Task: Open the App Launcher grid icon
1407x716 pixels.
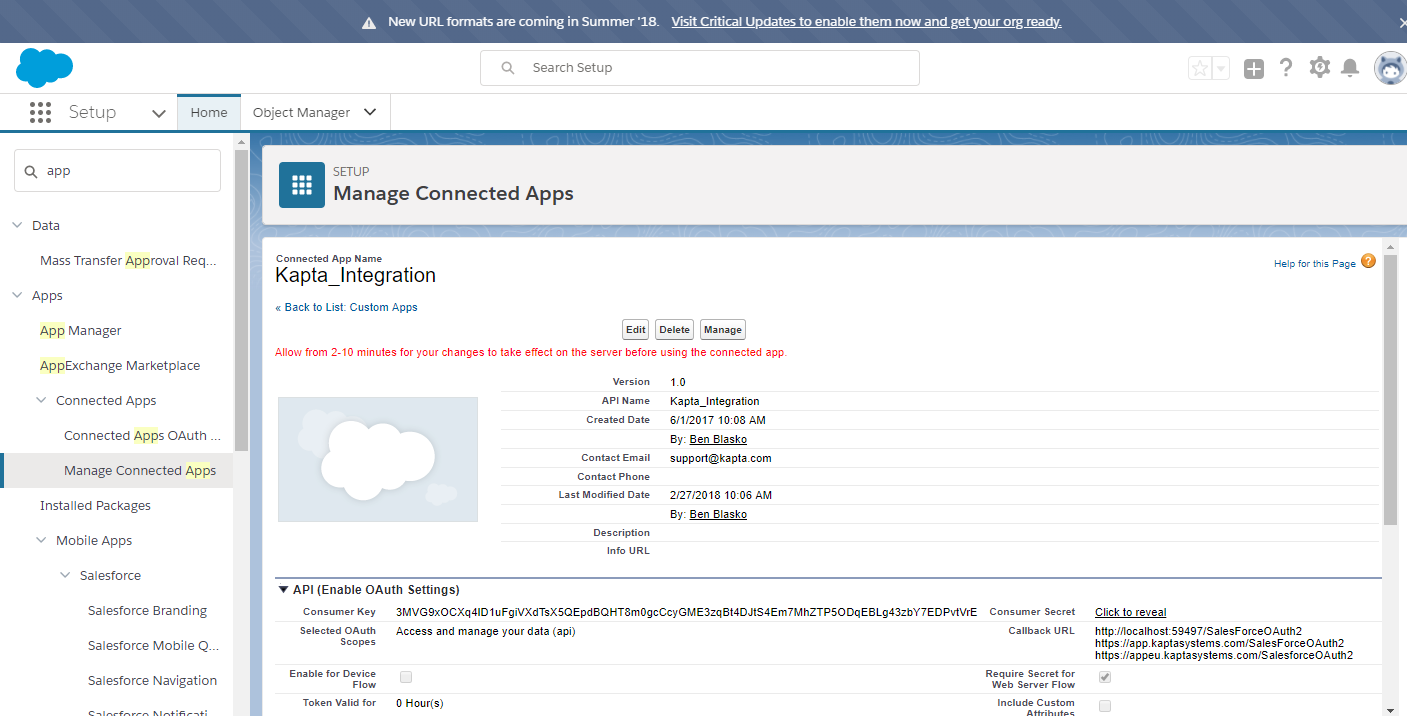Action: (x=40, y=112)
